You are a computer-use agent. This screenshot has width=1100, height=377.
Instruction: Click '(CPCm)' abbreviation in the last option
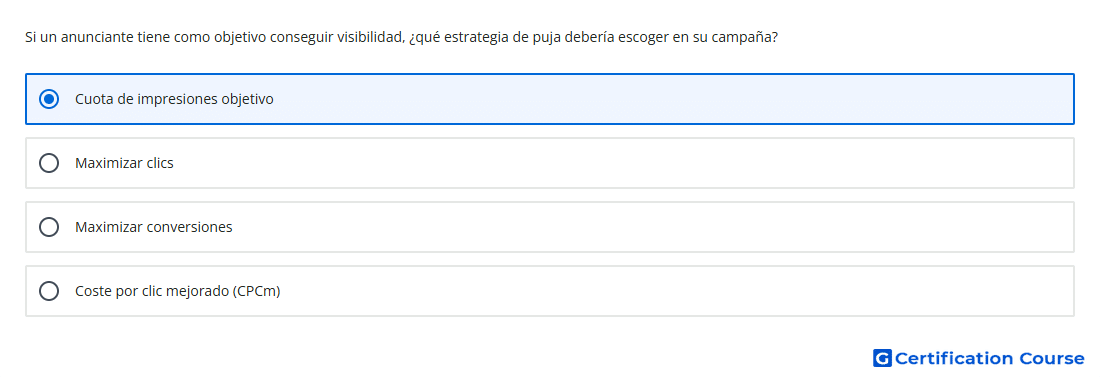(x=256, y=291)
